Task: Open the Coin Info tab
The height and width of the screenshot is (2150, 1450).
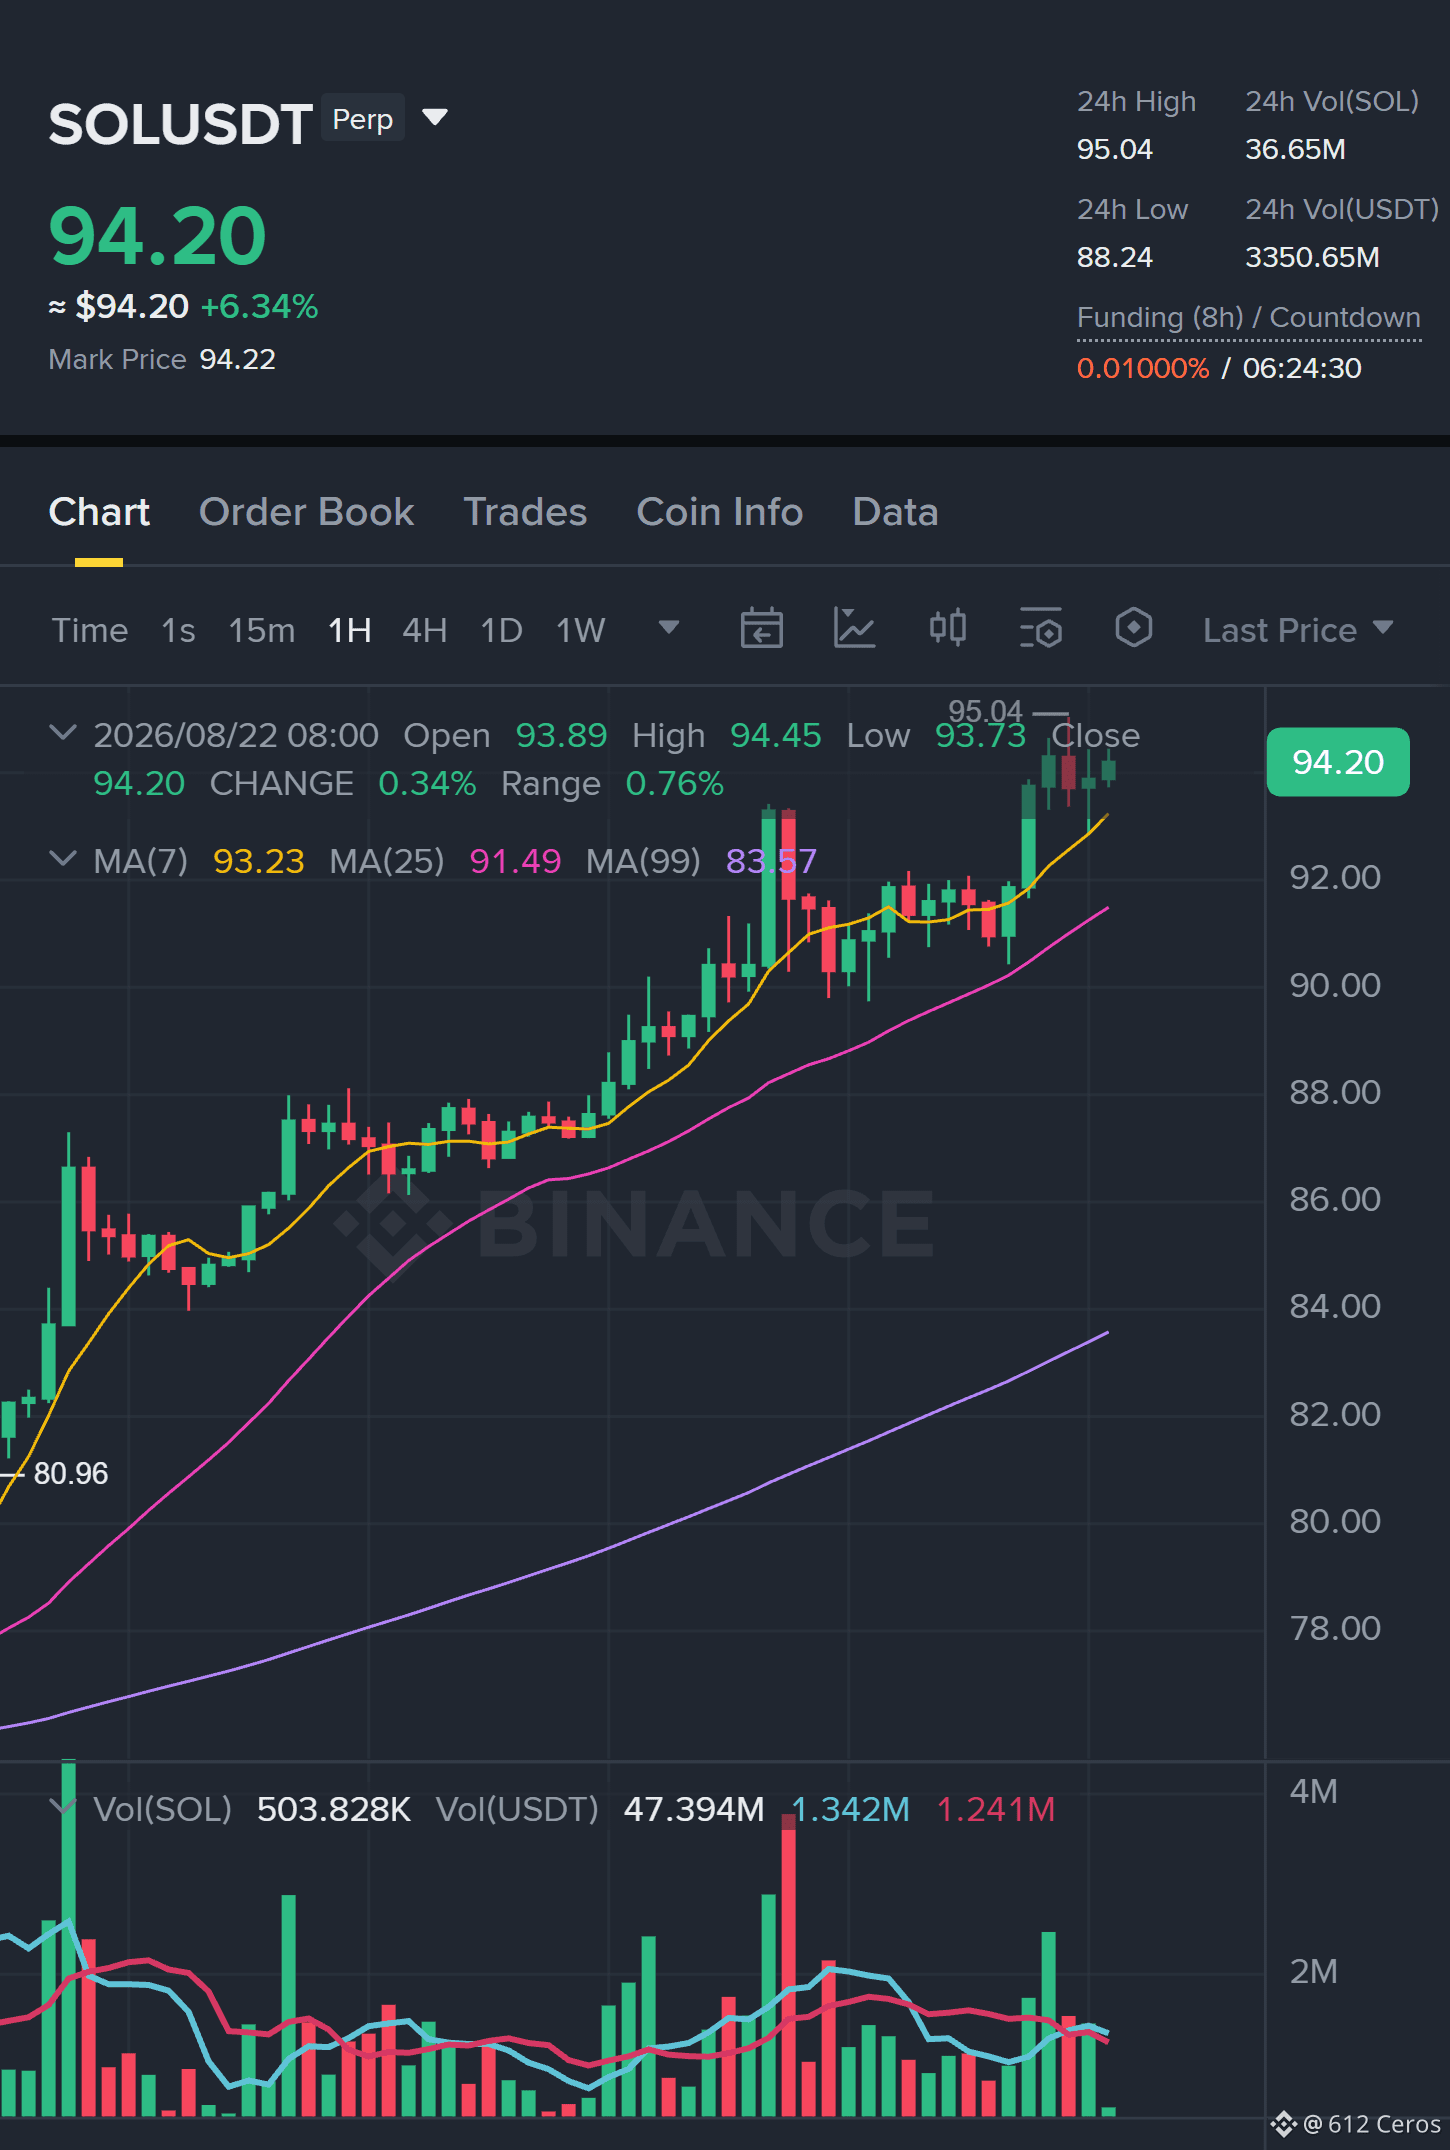Action: (x=719, y=512)
